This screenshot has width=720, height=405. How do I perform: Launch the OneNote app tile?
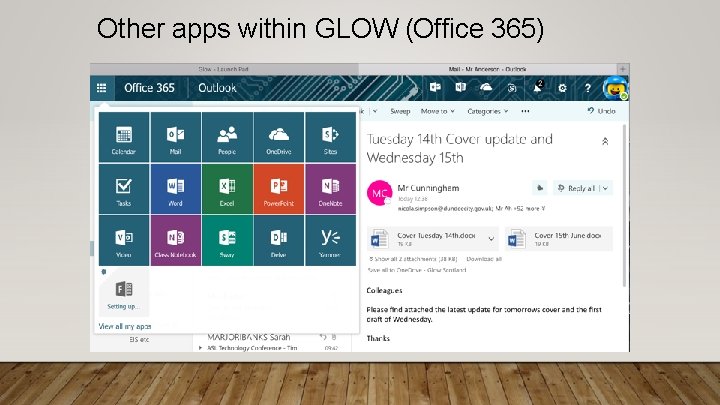pyautogui.click(x=331, y=189)
